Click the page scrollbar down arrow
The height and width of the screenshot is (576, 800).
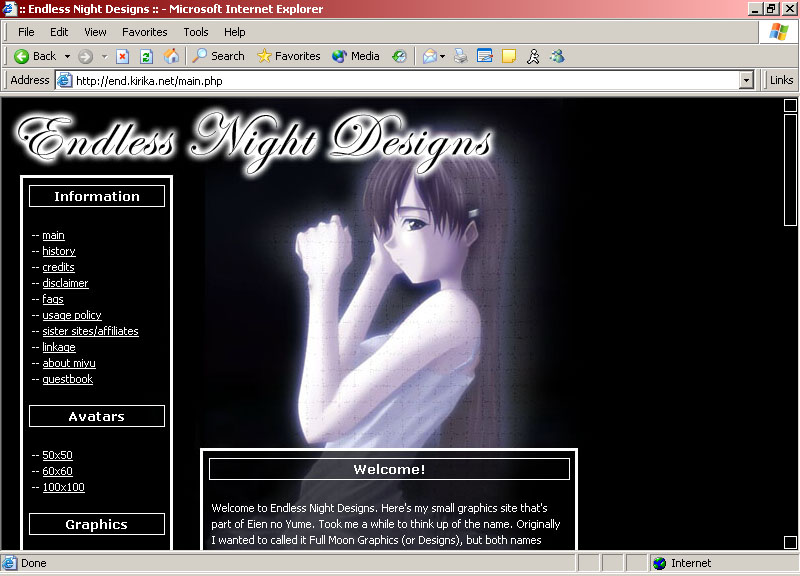(x=790, y=542)
